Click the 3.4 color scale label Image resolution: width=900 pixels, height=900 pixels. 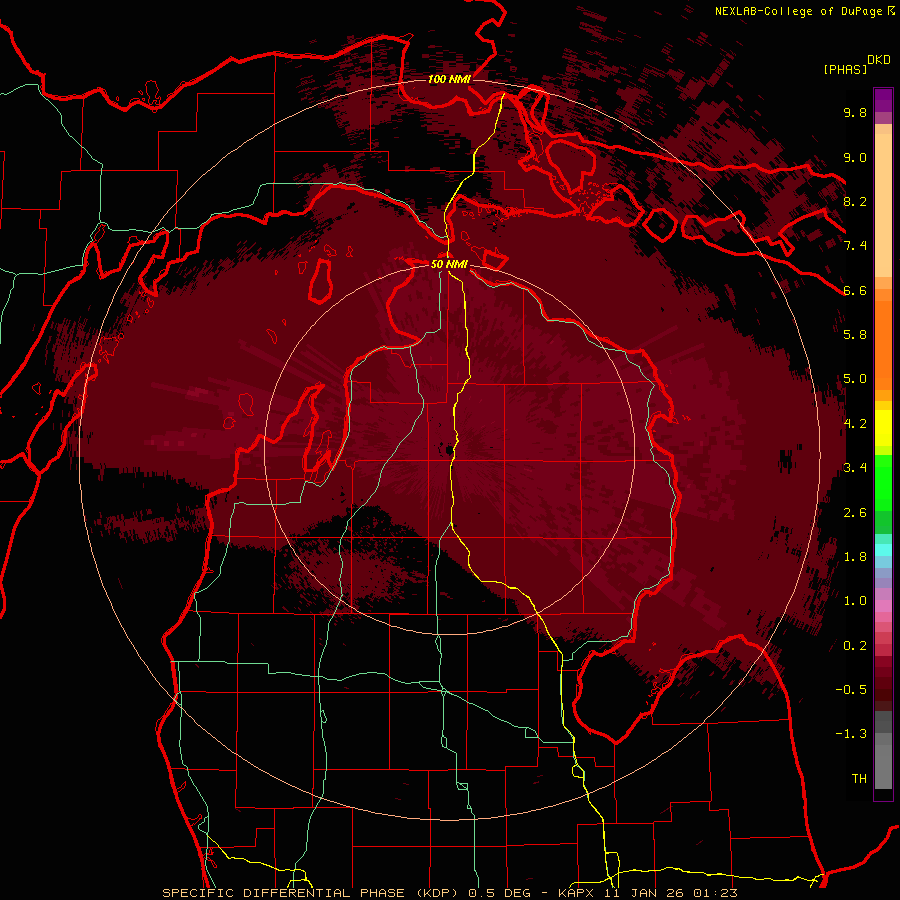coord(855,467)
